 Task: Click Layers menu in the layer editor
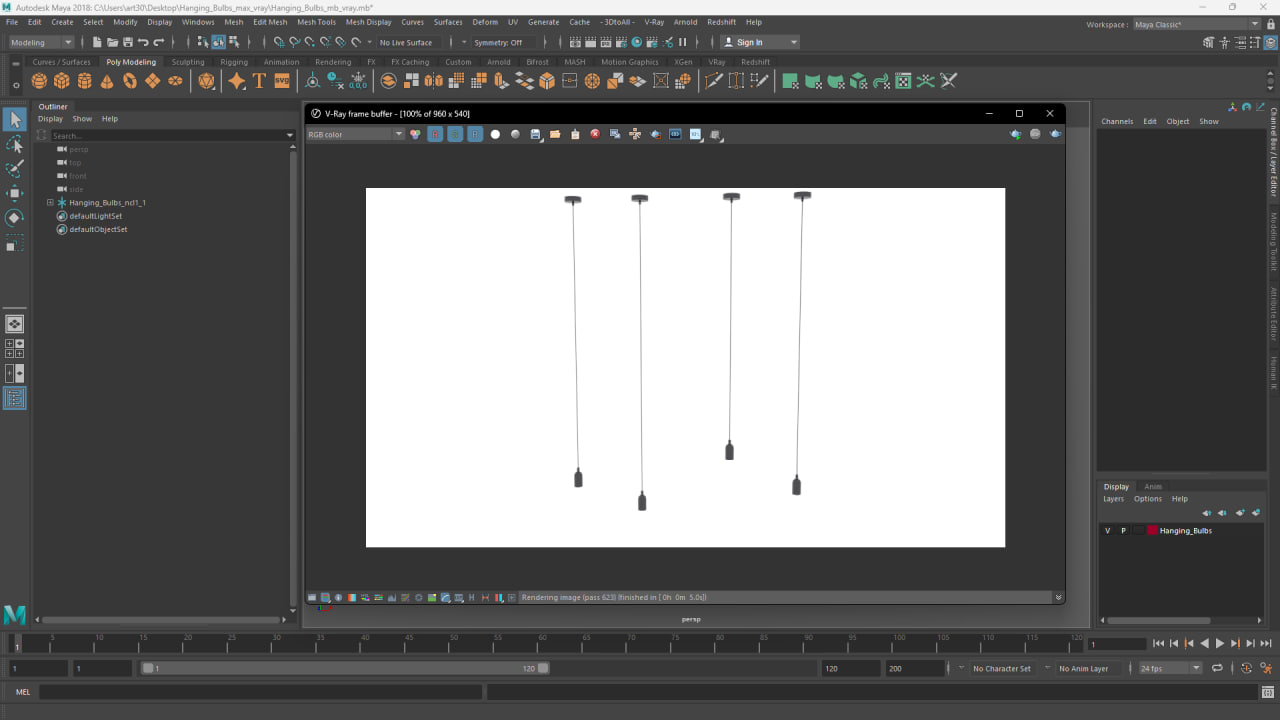click(1113, 499)
